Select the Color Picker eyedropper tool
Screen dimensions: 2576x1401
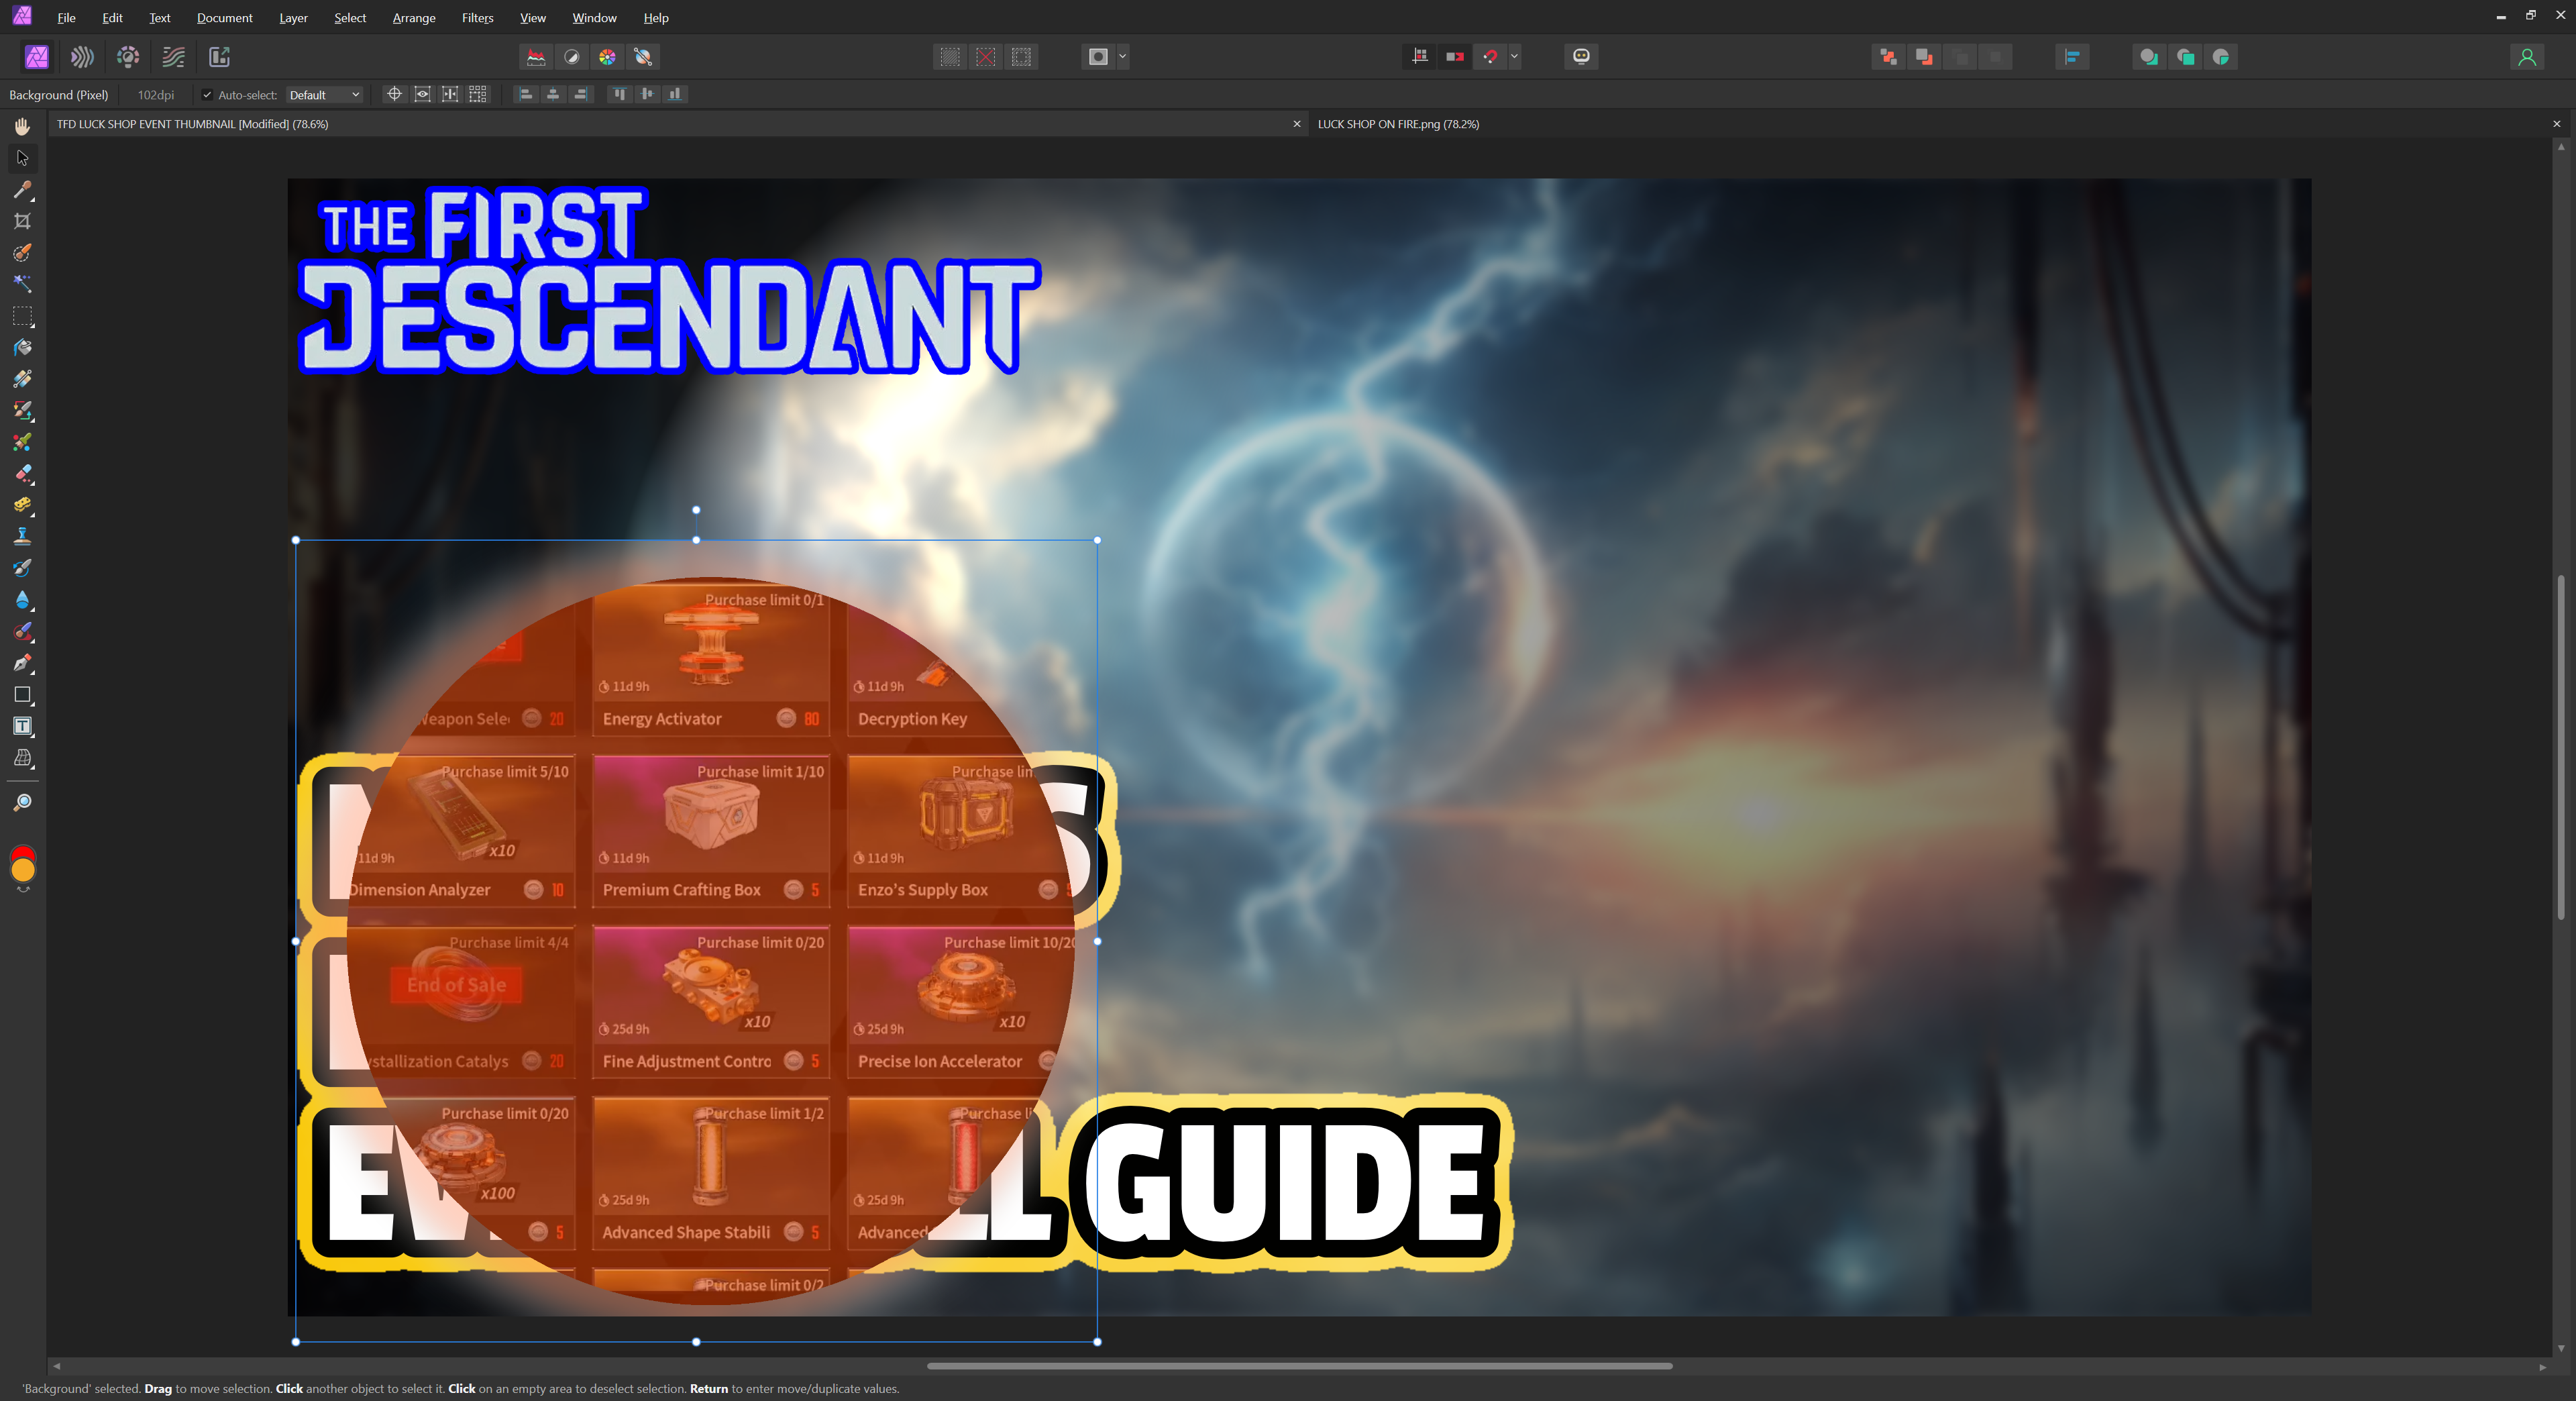22,190
